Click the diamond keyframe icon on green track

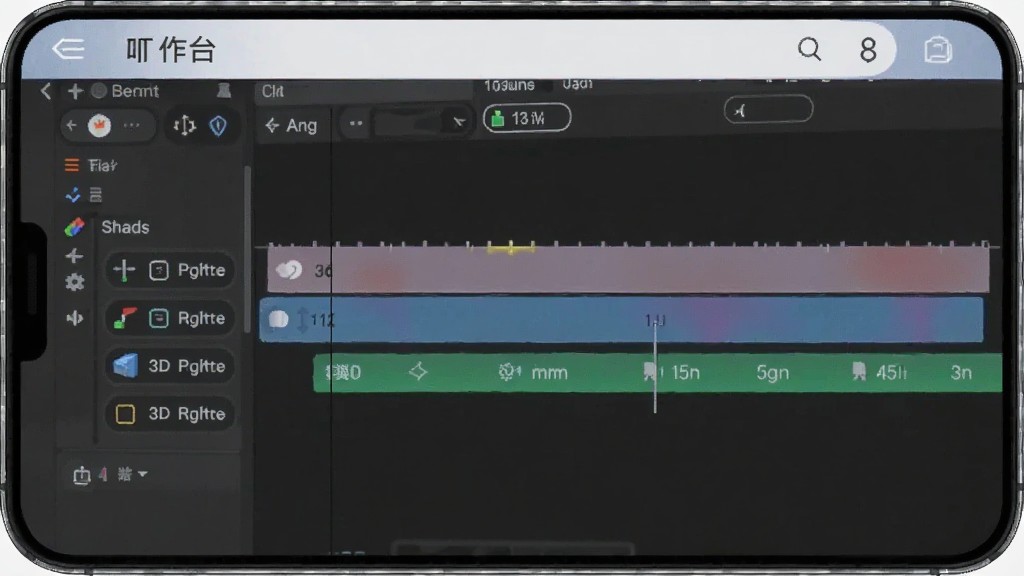click(x=418, y=372)
